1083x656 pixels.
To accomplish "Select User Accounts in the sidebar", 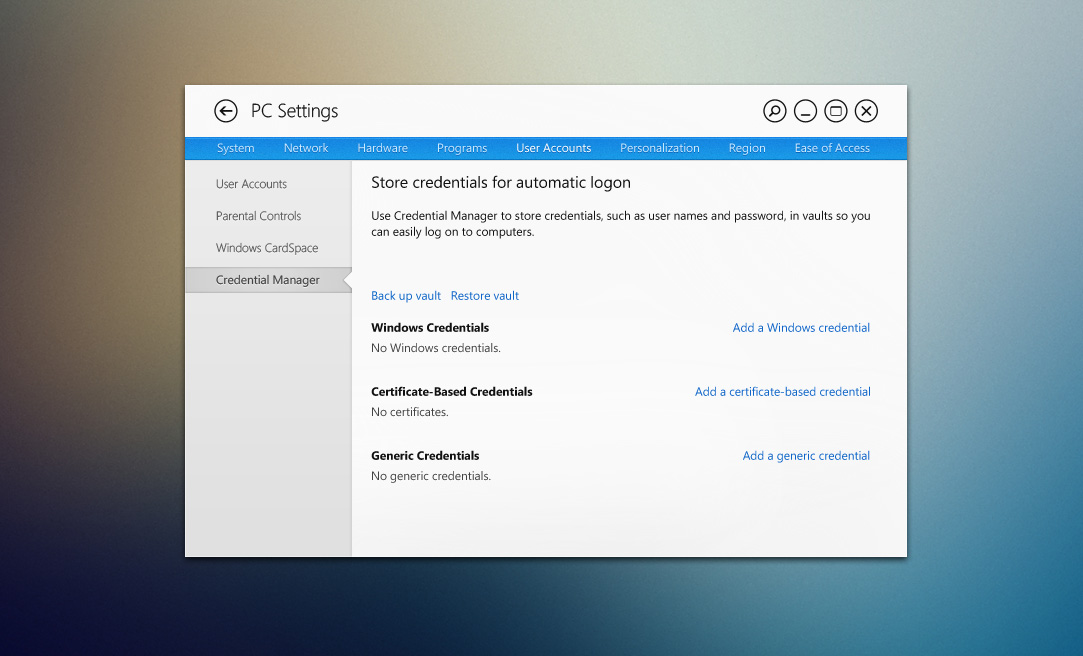I will pyautogui.click(x=251, y=183).
